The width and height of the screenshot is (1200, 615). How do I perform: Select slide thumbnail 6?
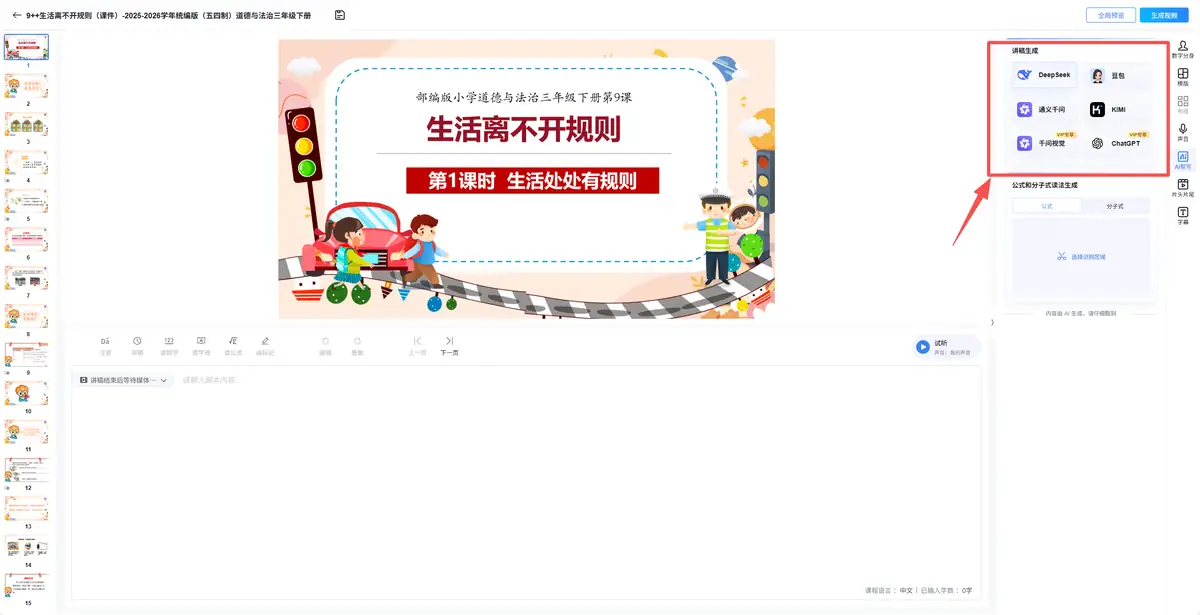point(27,238)
